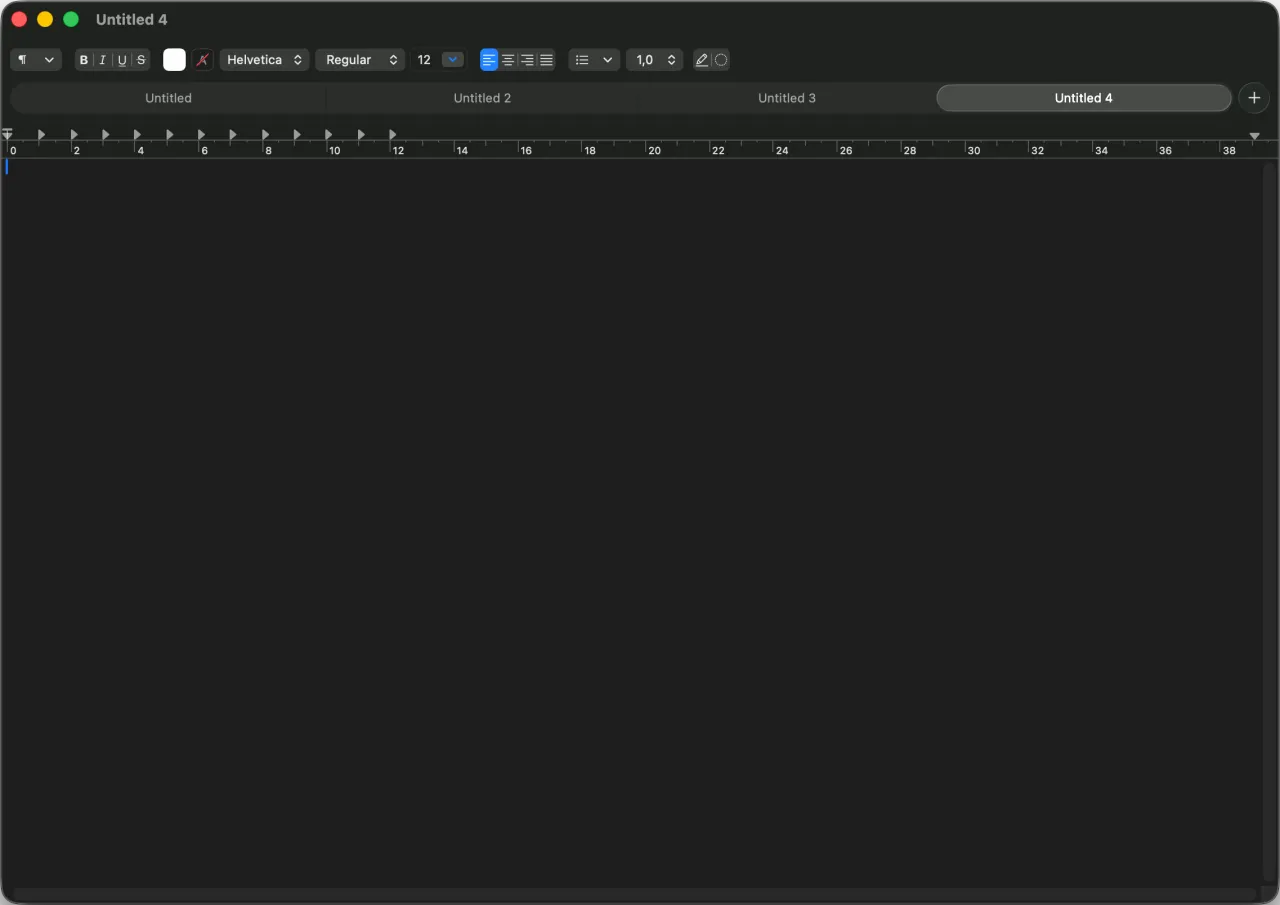Click the dotted circle icon in toolbar
Image resolution: width=1280 pixels, height=905 pixels.
click(x=721, y=60)
